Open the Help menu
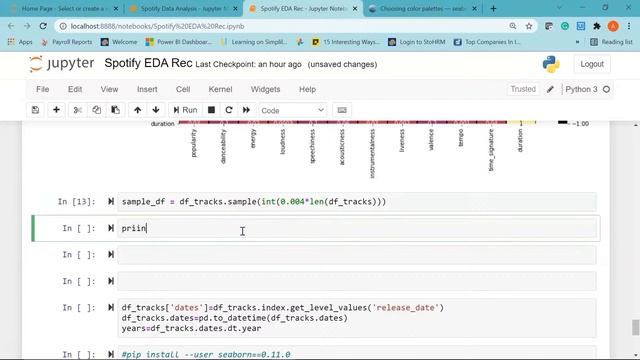Image resolution: width=640 pixels, height=360 pixels. coord(307,89)
